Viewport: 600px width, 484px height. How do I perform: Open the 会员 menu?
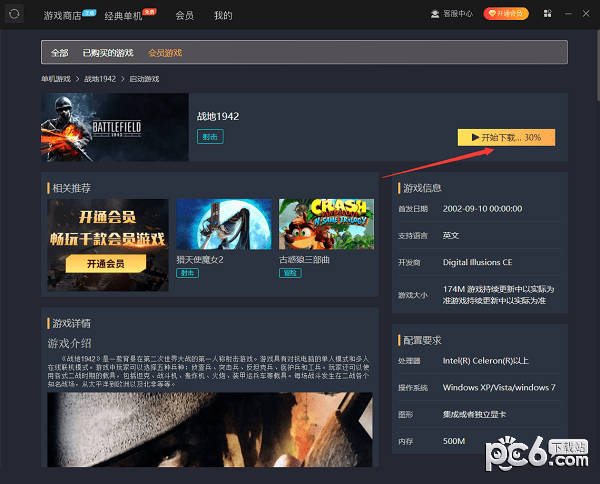coord(184,16)
